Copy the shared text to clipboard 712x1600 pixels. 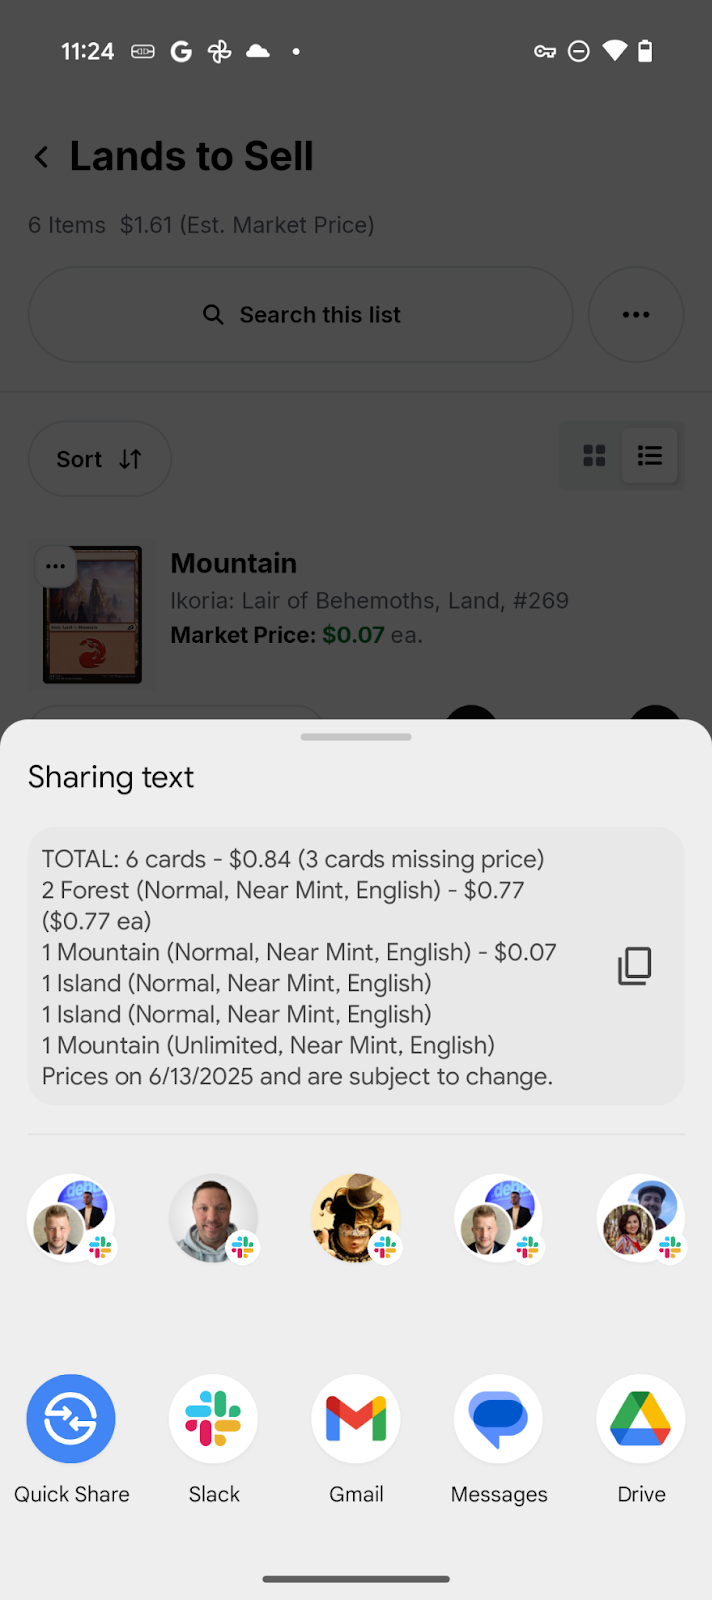634,966
